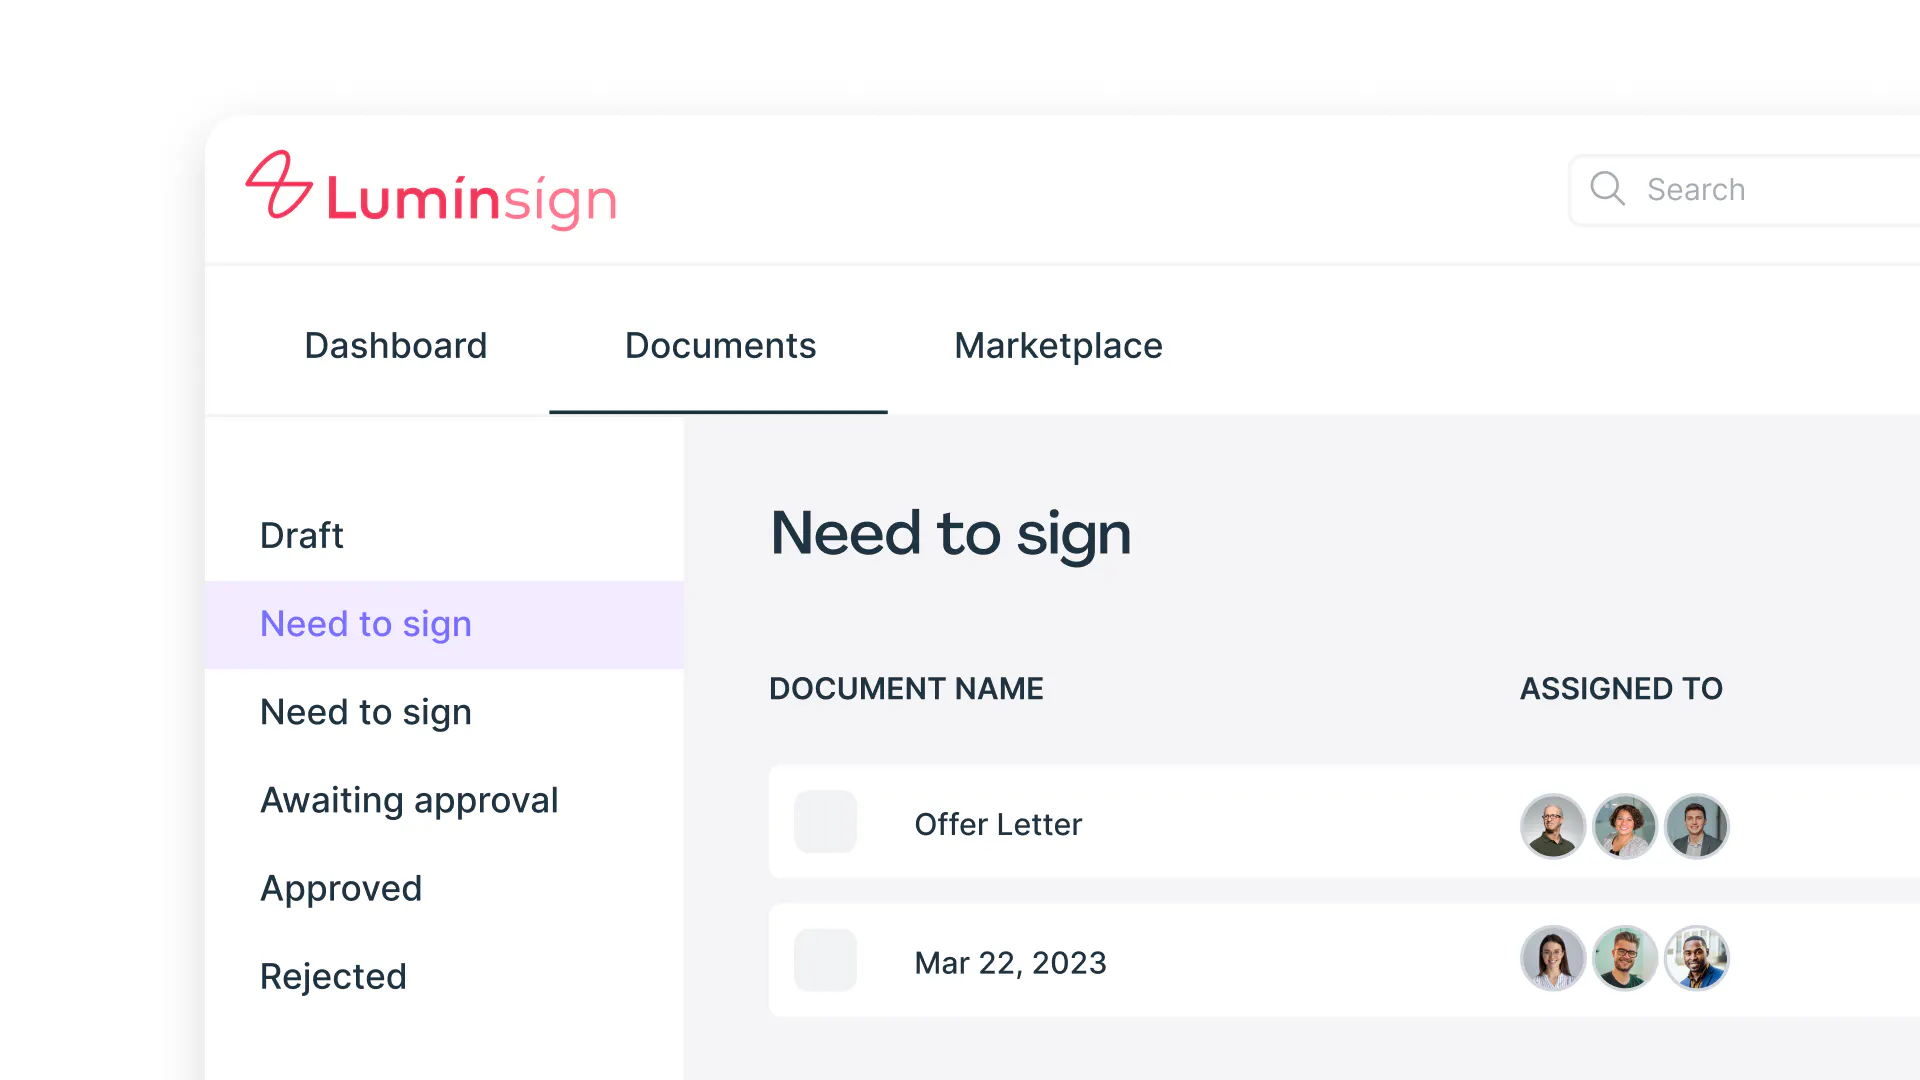
Task: Click the magnifying glass search icon
Action: [1607, 188]
